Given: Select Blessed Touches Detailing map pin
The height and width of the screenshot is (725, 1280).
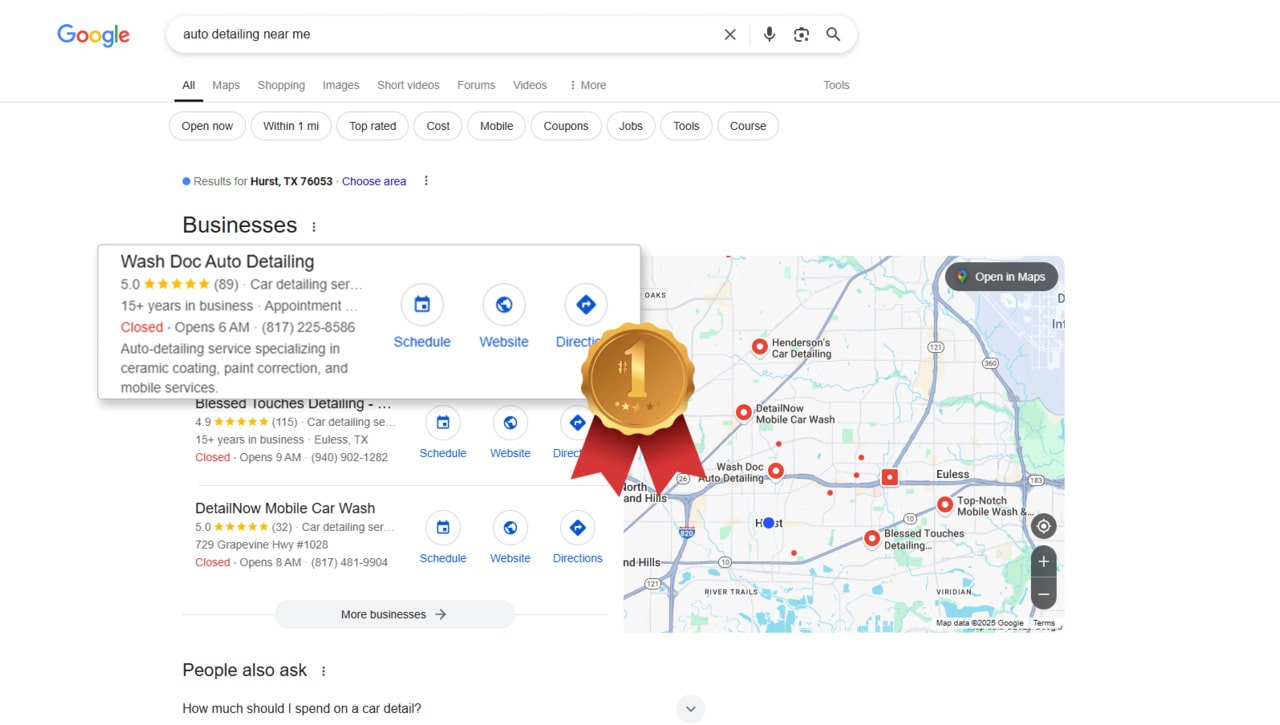Looking at the screenshot, I should point(872,538).
